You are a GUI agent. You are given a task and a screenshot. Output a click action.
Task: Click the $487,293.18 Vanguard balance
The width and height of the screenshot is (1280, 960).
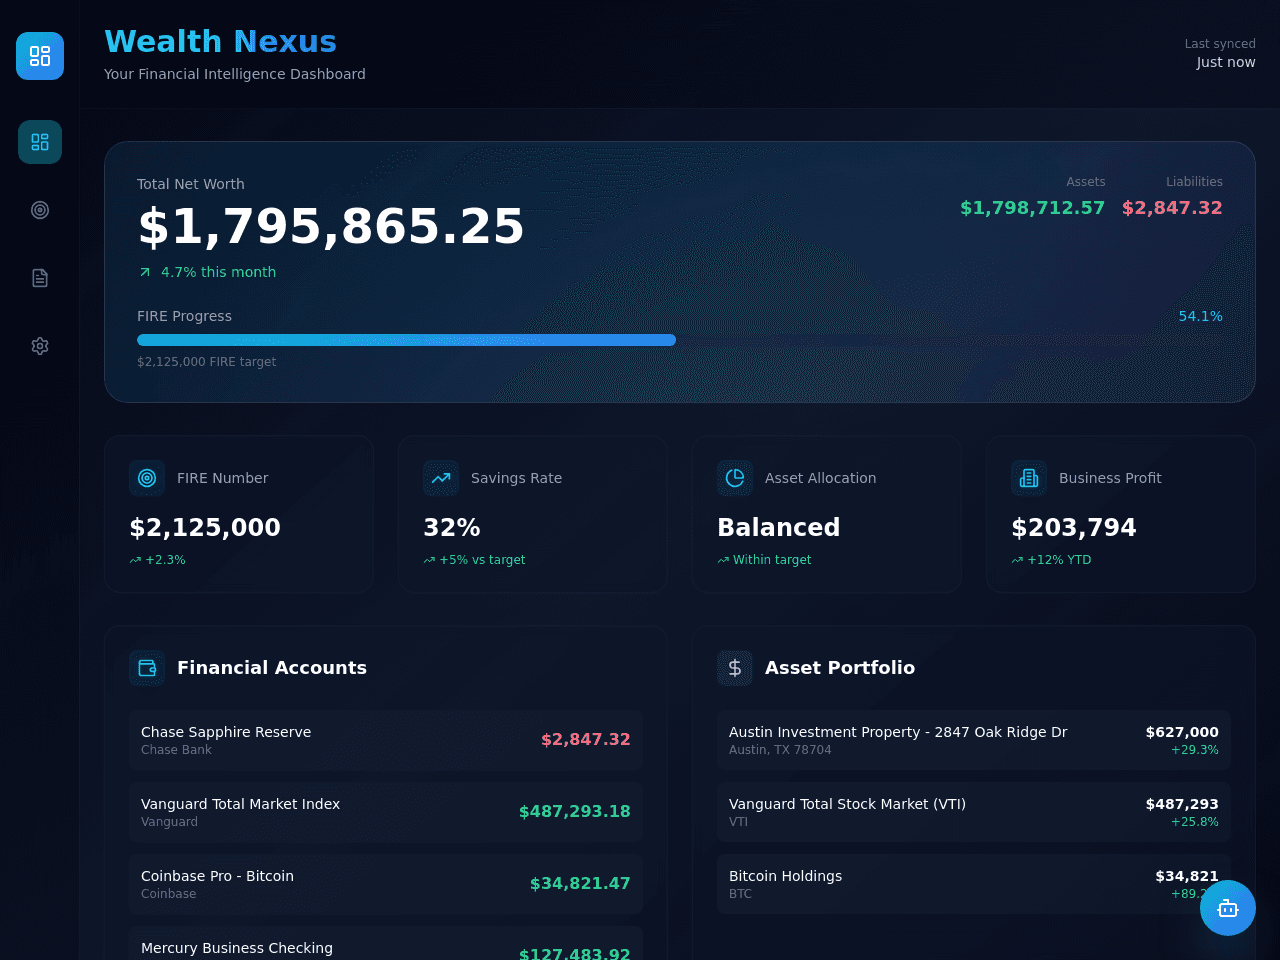click(x=575, y=812)
